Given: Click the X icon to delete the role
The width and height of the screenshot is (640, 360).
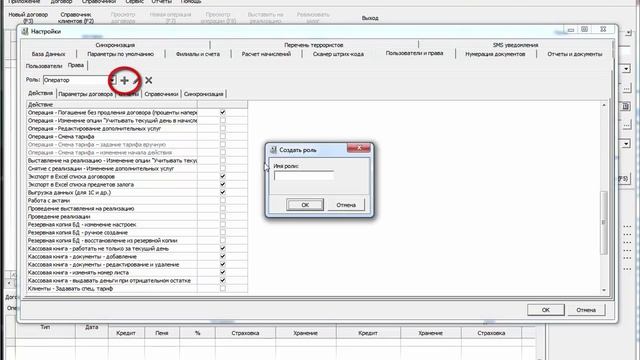Looking at the screenshot, I should click(149, 80).
